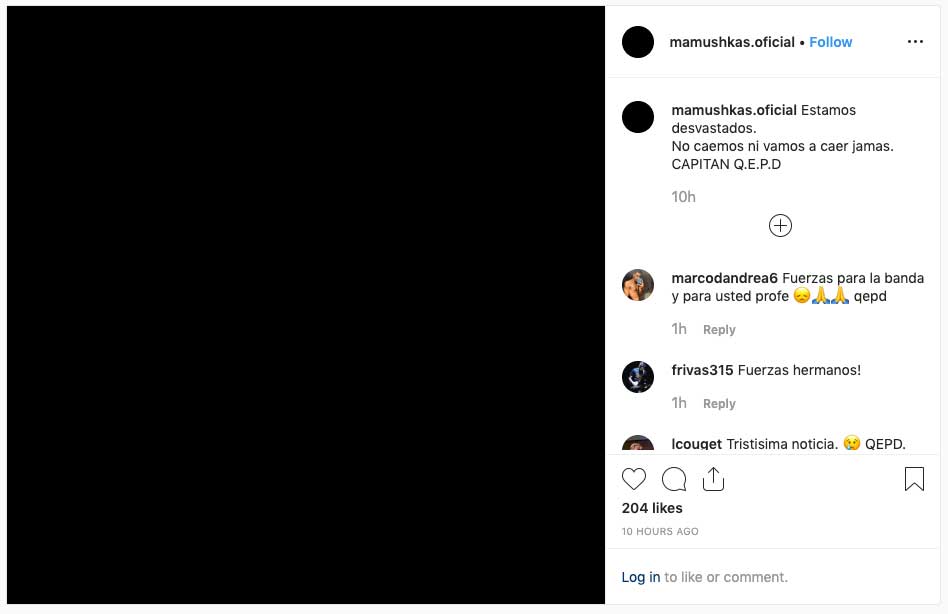Open lcouget's profile avatar
This screenshot has width=948, height=614.
(638, 443)
